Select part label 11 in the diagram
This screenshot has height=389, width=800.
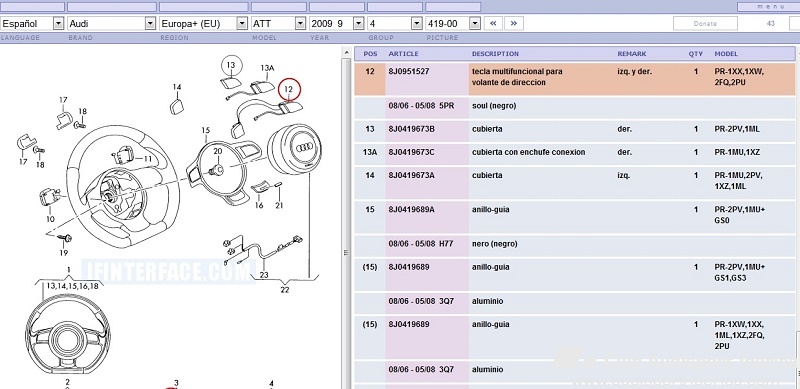pyautogui.click(x=147, y=159)
